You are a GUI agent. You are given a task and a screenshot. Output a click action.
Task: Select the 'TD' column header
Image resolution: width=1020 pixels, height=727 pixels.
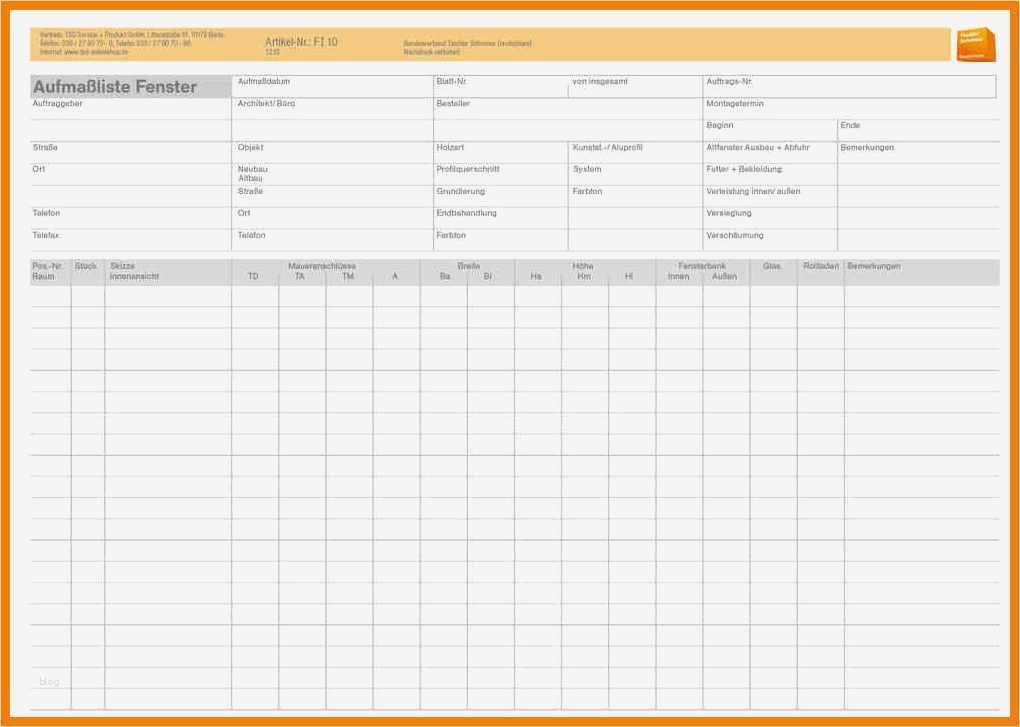[253, 276]
